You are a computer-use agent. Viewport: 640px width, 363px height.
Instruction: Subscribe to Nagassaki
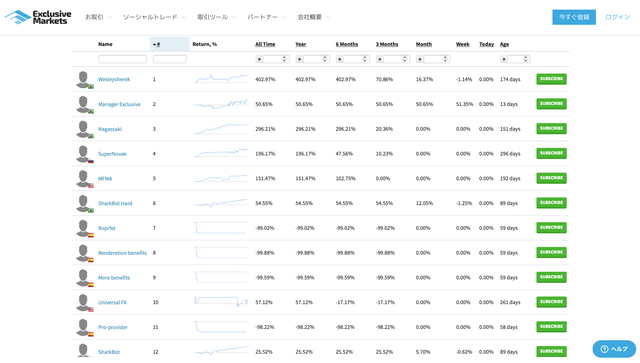[551, 129]
